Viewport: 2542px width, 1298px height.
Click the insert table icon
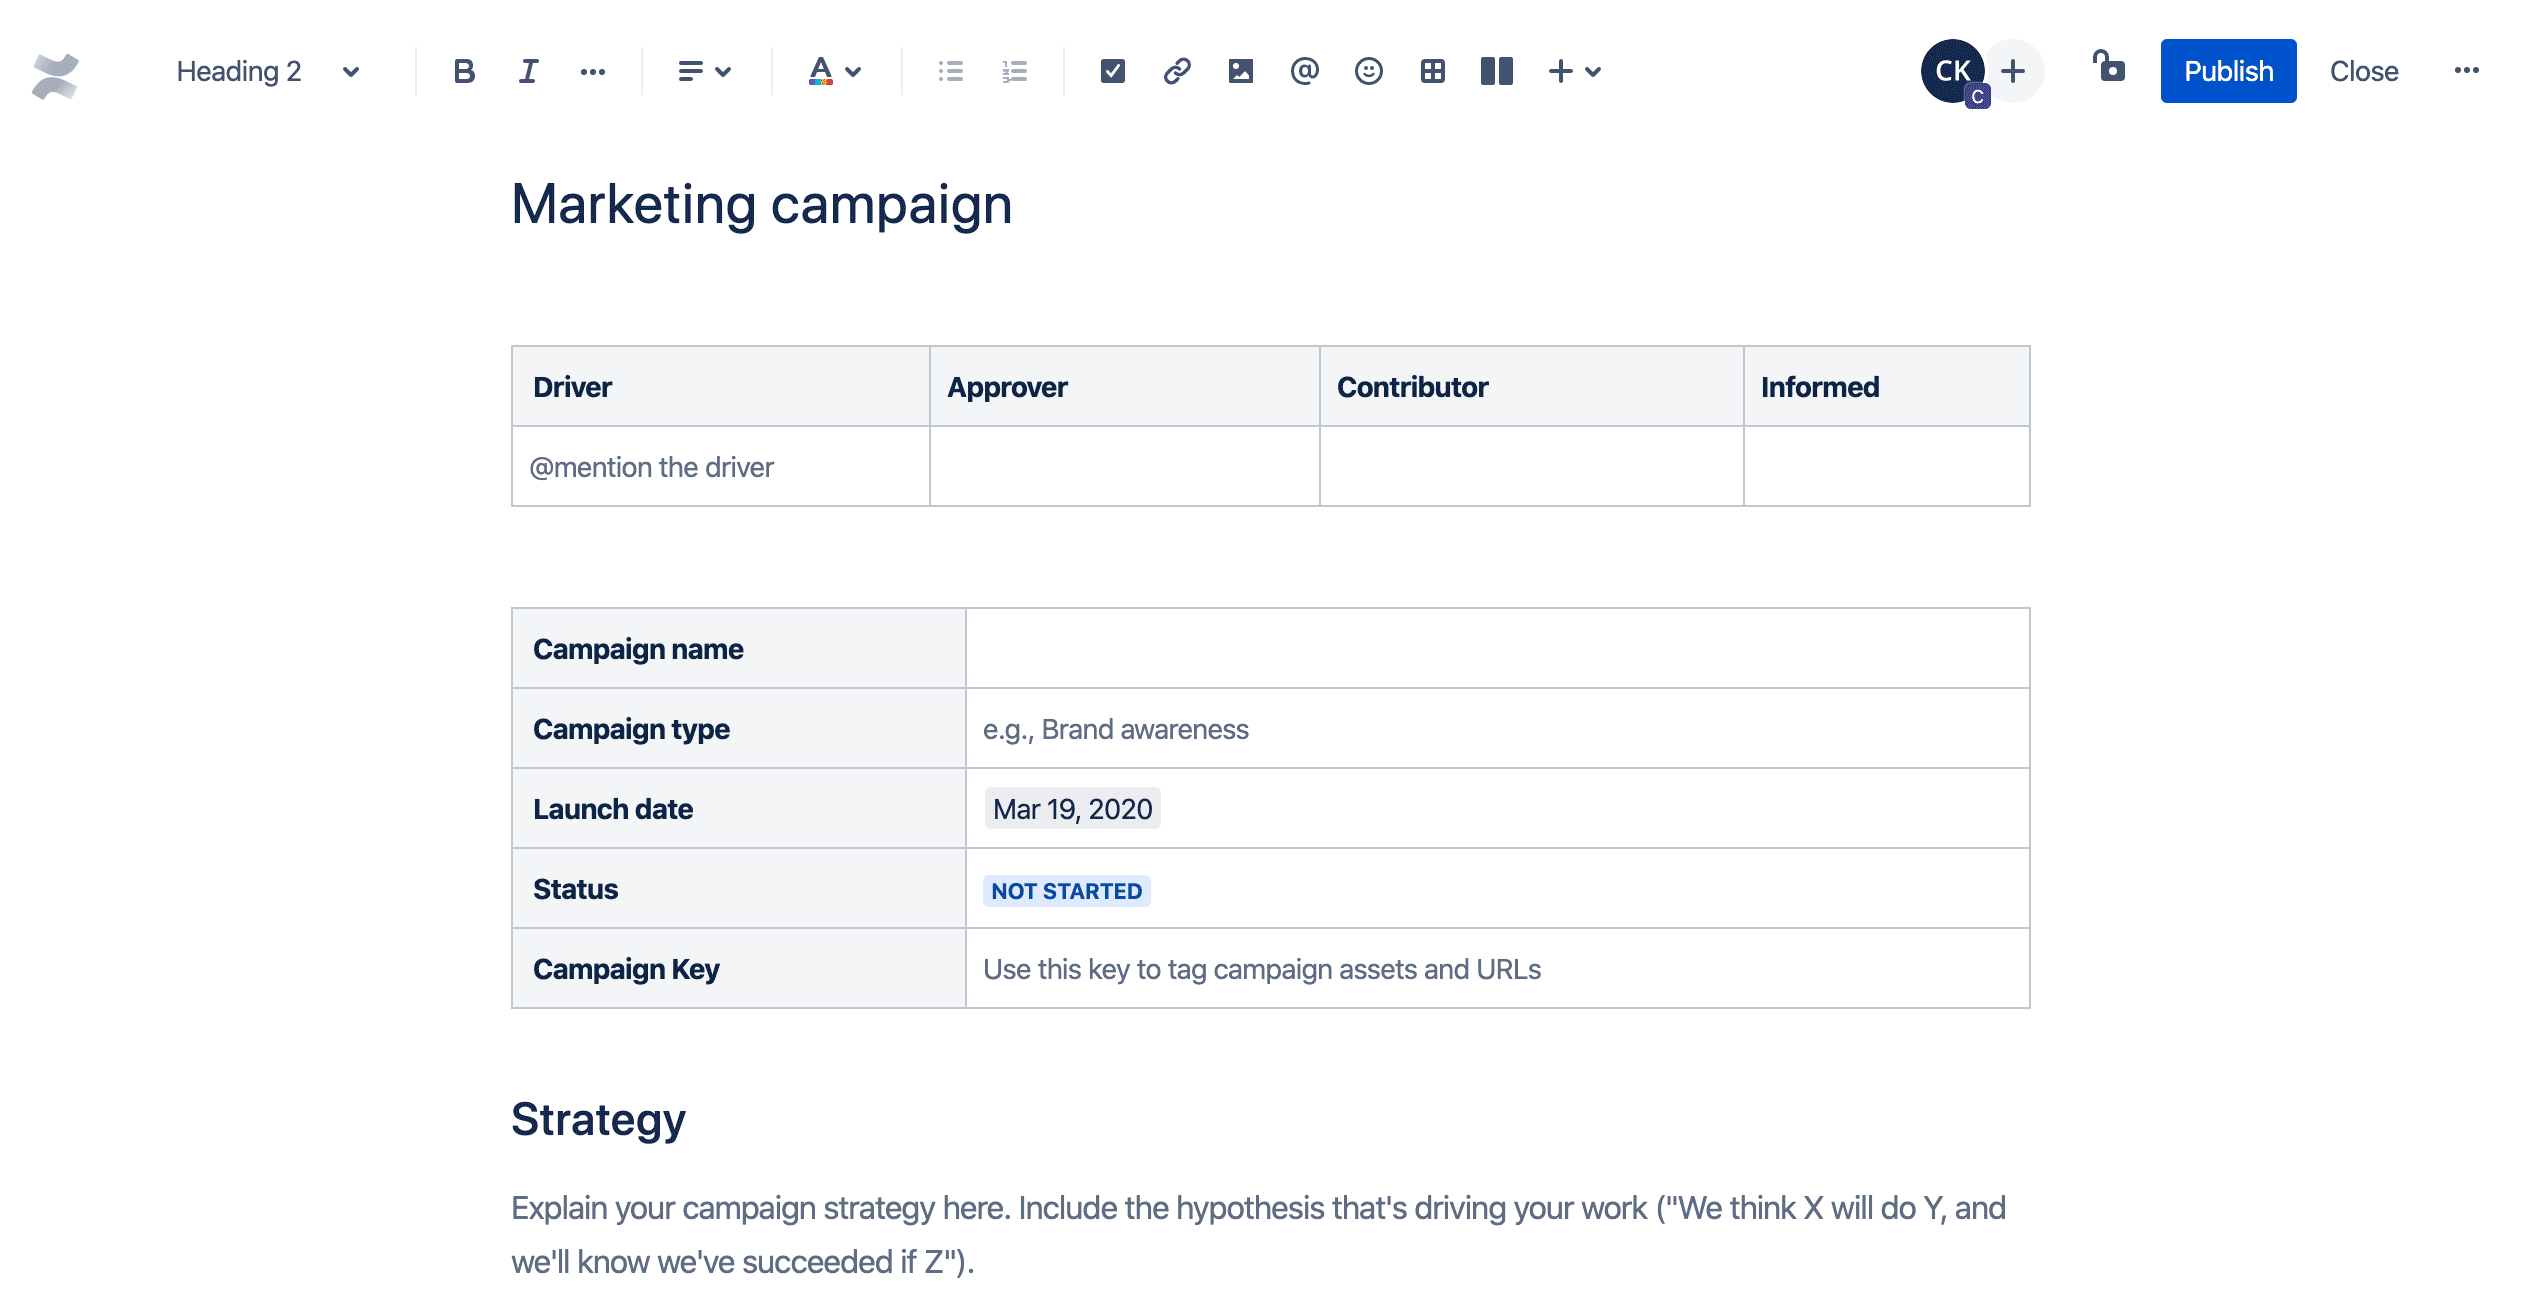[x=1430, y=70]
